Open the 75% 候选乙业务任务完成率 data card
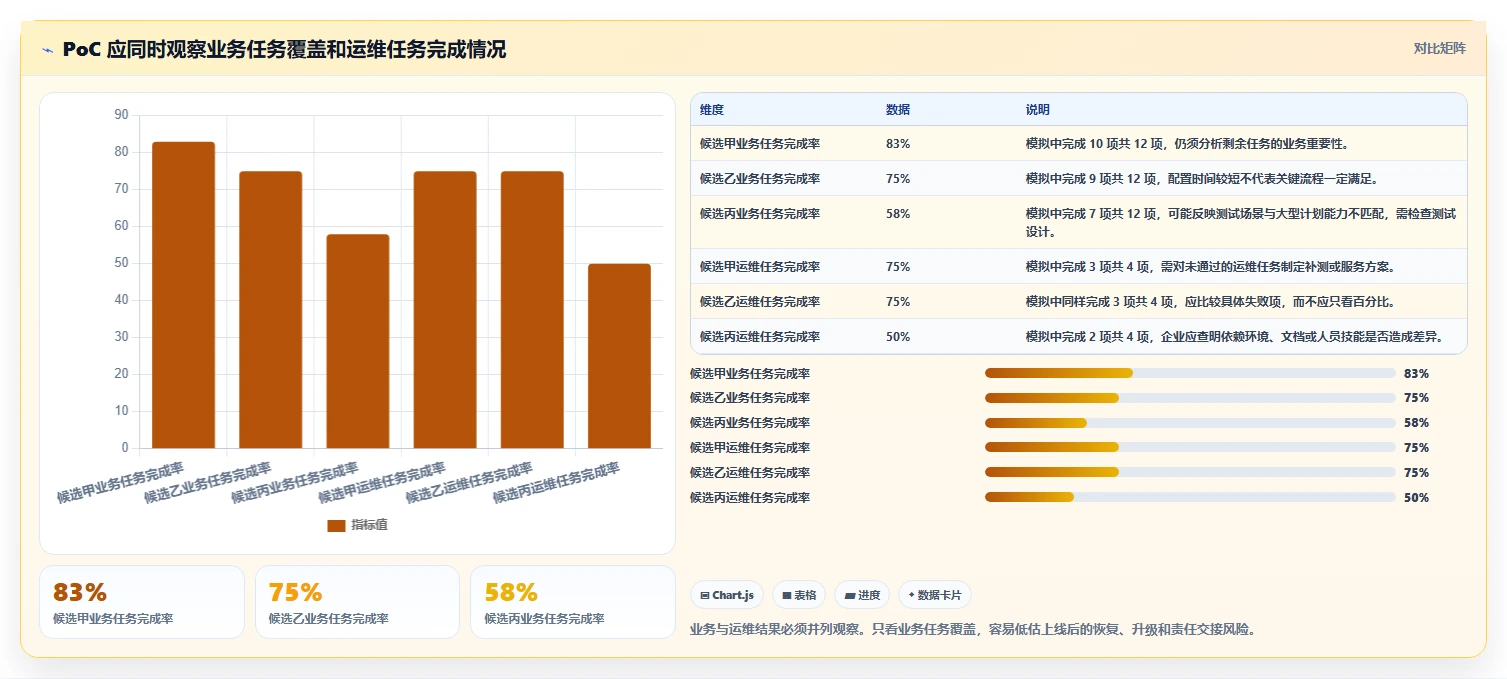 pyautogui.click(x=357, y=602)
